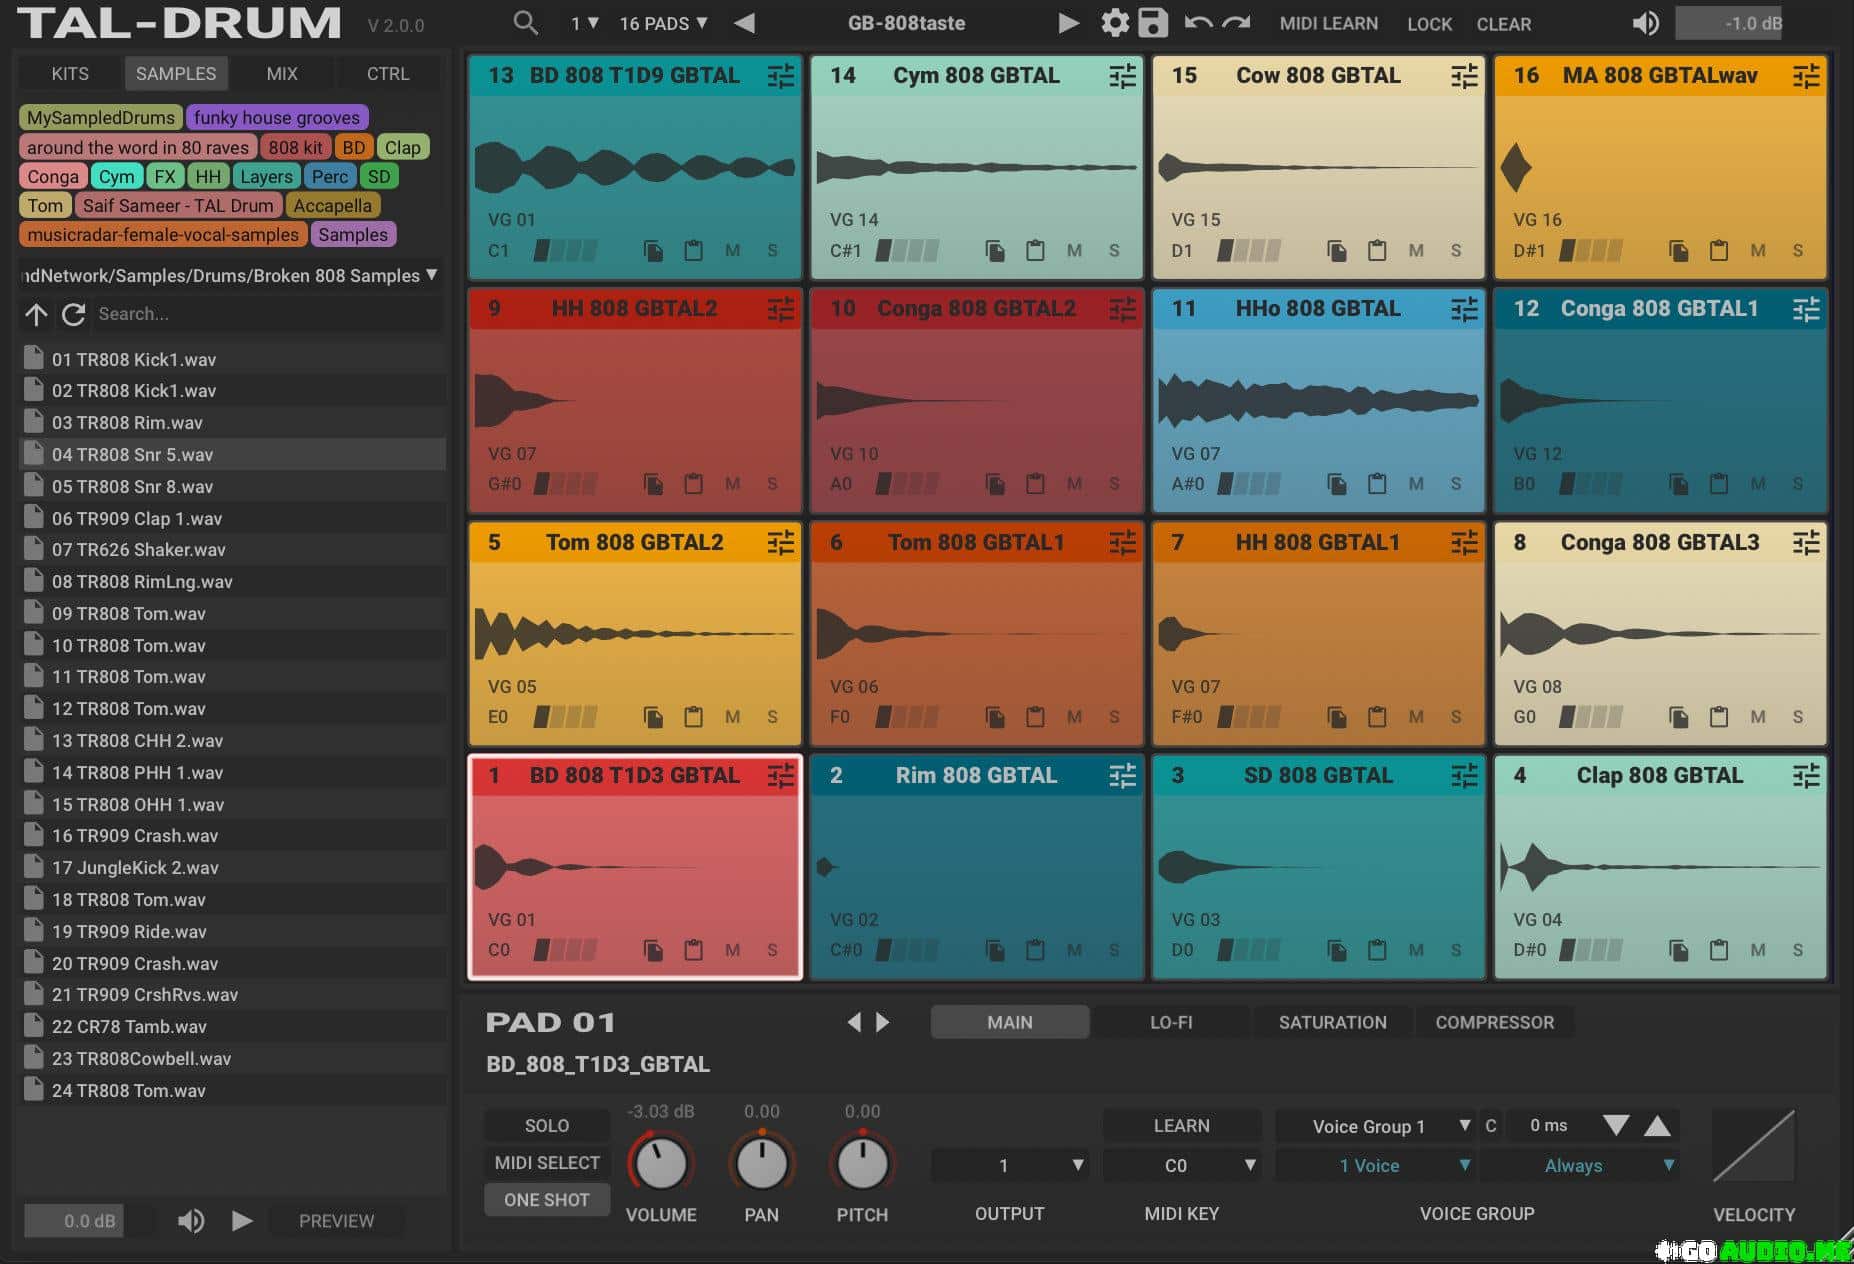Viewport: 1854px width, 1264px height.
Task: Open the MIDI KEY C0 dropdown
Action: [1181, 1165]
